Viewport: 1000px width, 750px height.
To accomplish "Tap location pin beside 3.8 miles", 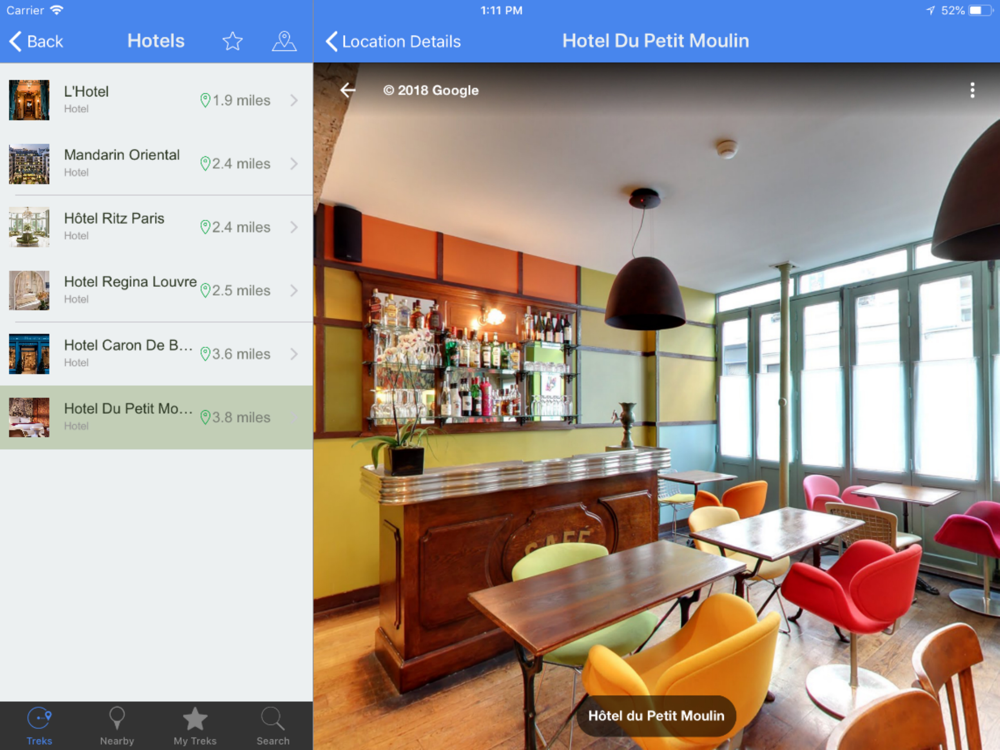I will [205, 418].
